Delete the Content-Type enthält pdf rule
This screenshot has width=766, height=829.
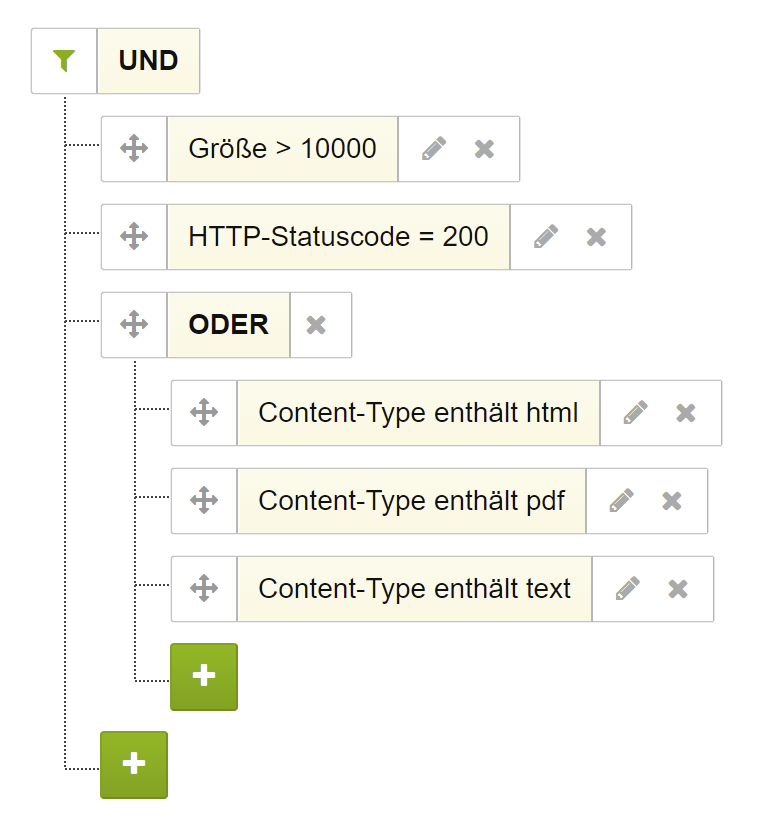(x=672, y=501)
